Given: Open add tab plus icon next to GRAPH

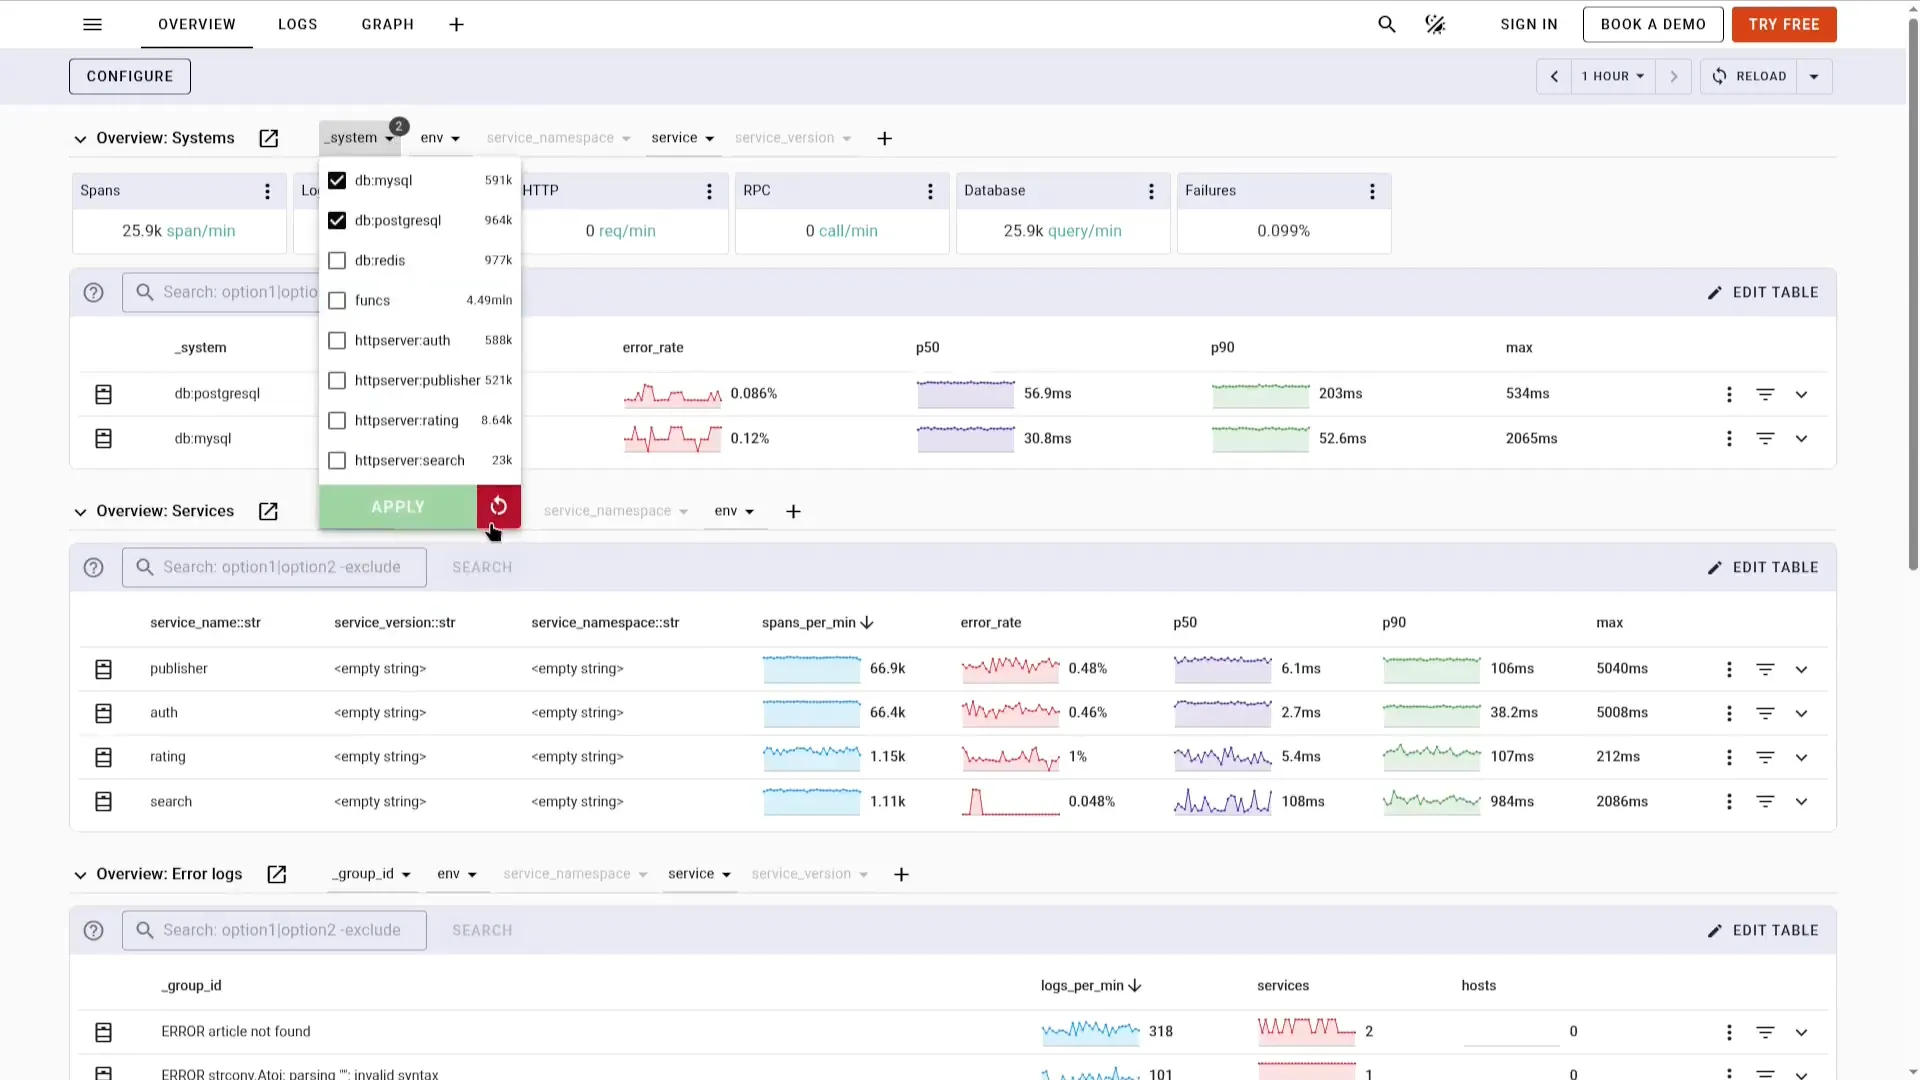Looking at the screenshot, I should pos(456,24).
